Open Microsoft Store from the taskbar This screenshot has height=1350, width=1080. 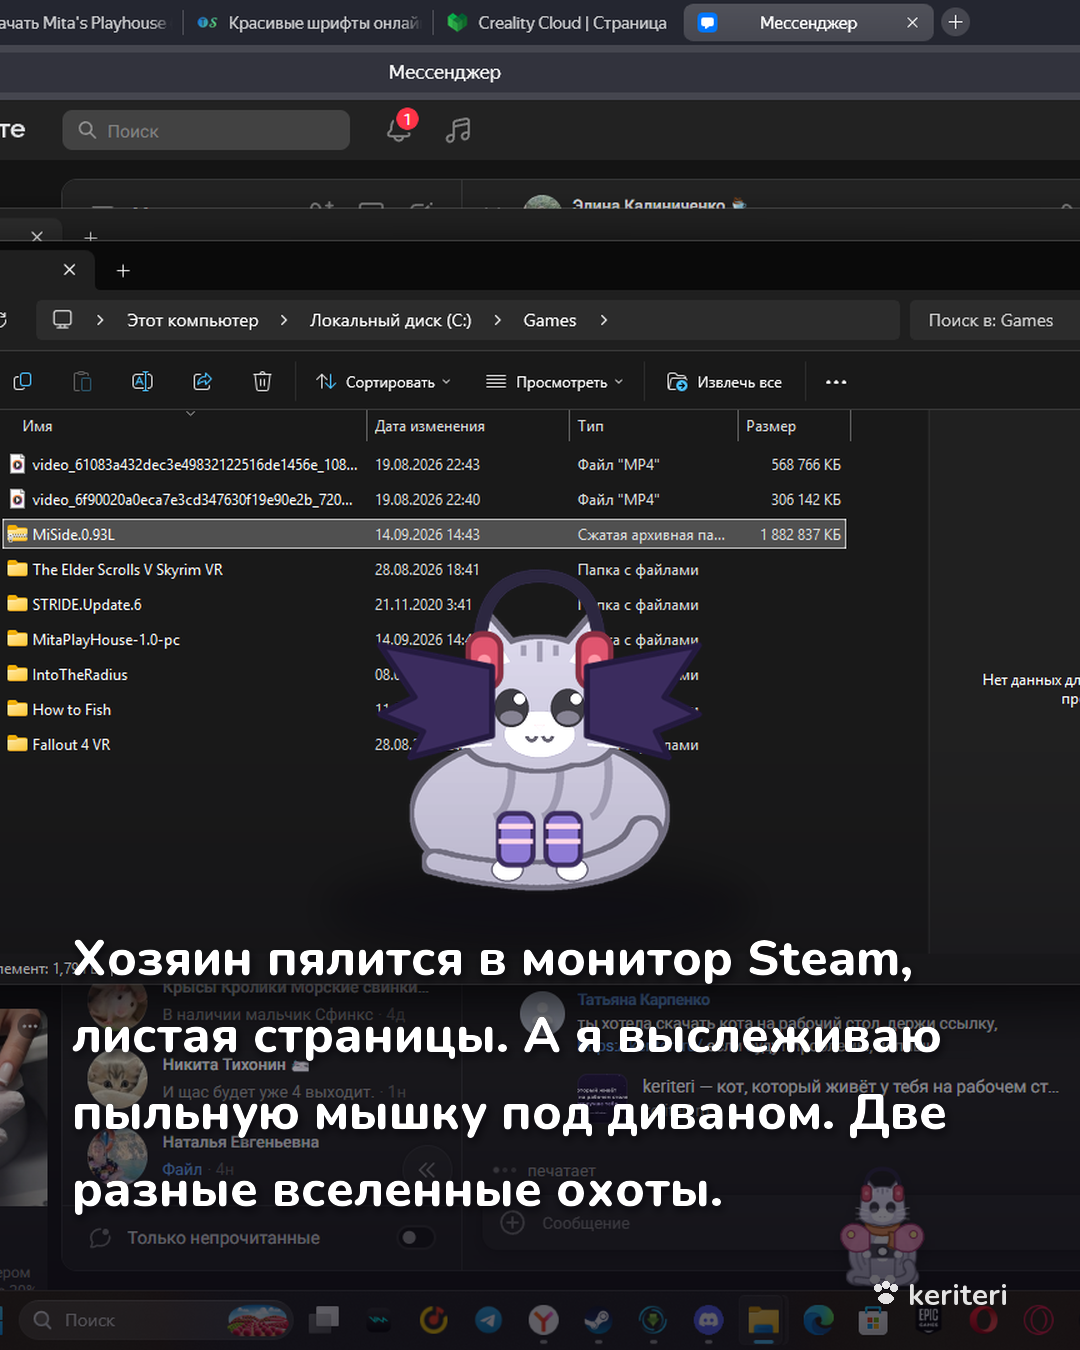(x=873, y=1321)
